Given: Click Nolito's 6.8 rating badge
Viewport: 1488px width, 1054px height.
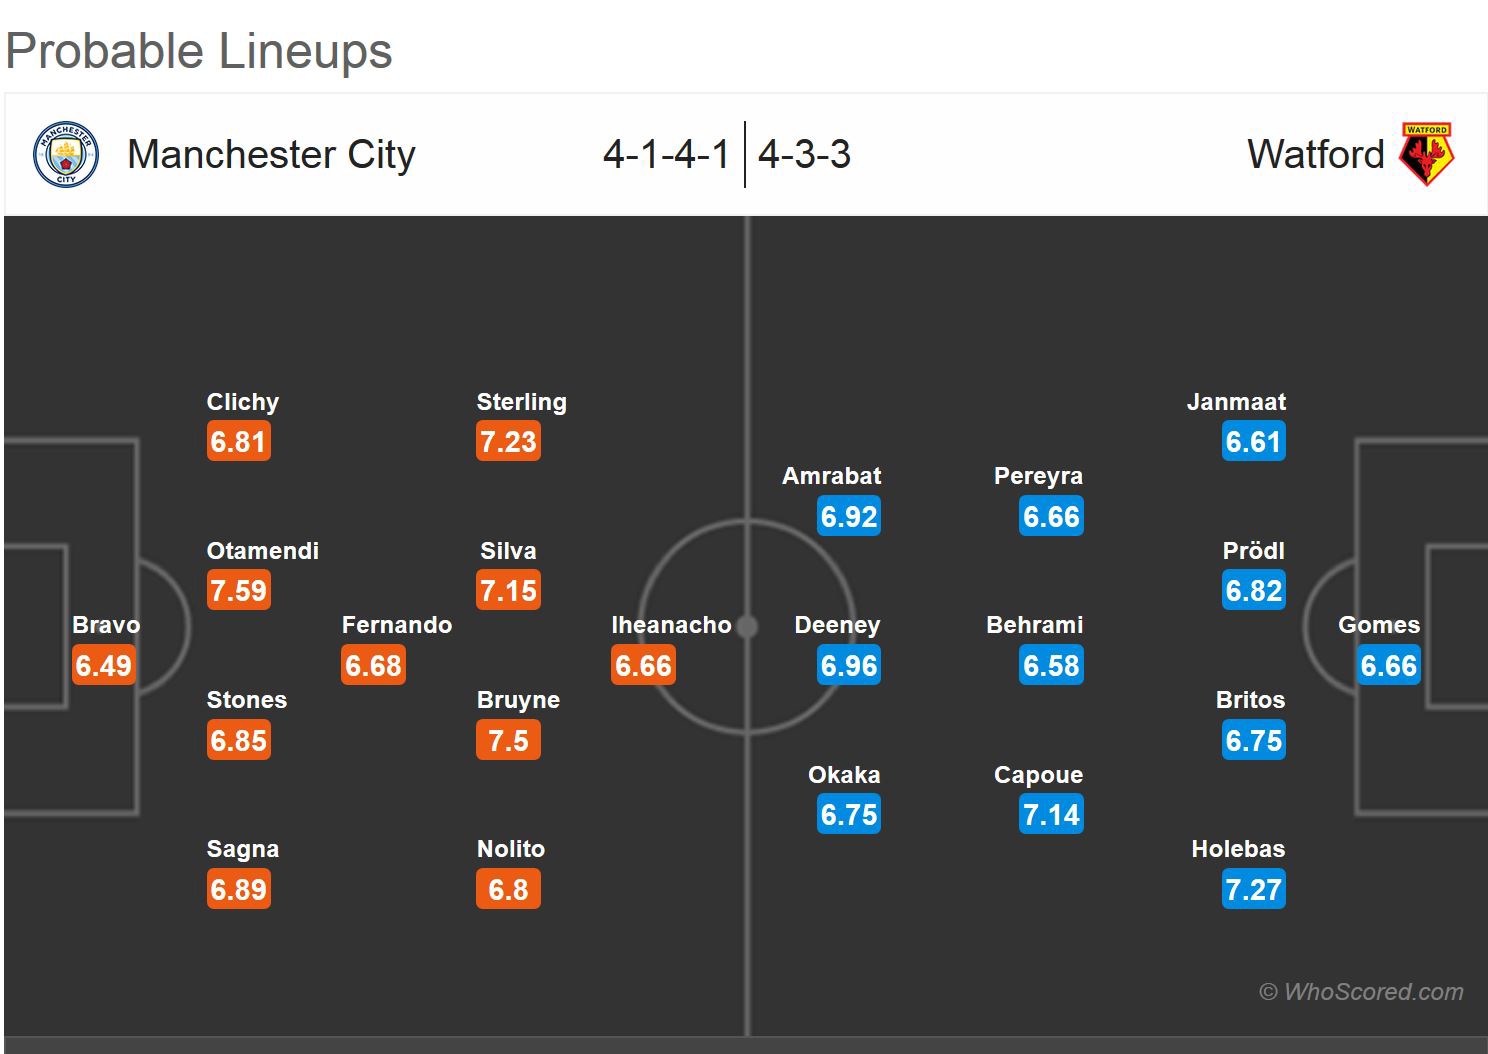Looking at the screenshot, I should point(509,890).
